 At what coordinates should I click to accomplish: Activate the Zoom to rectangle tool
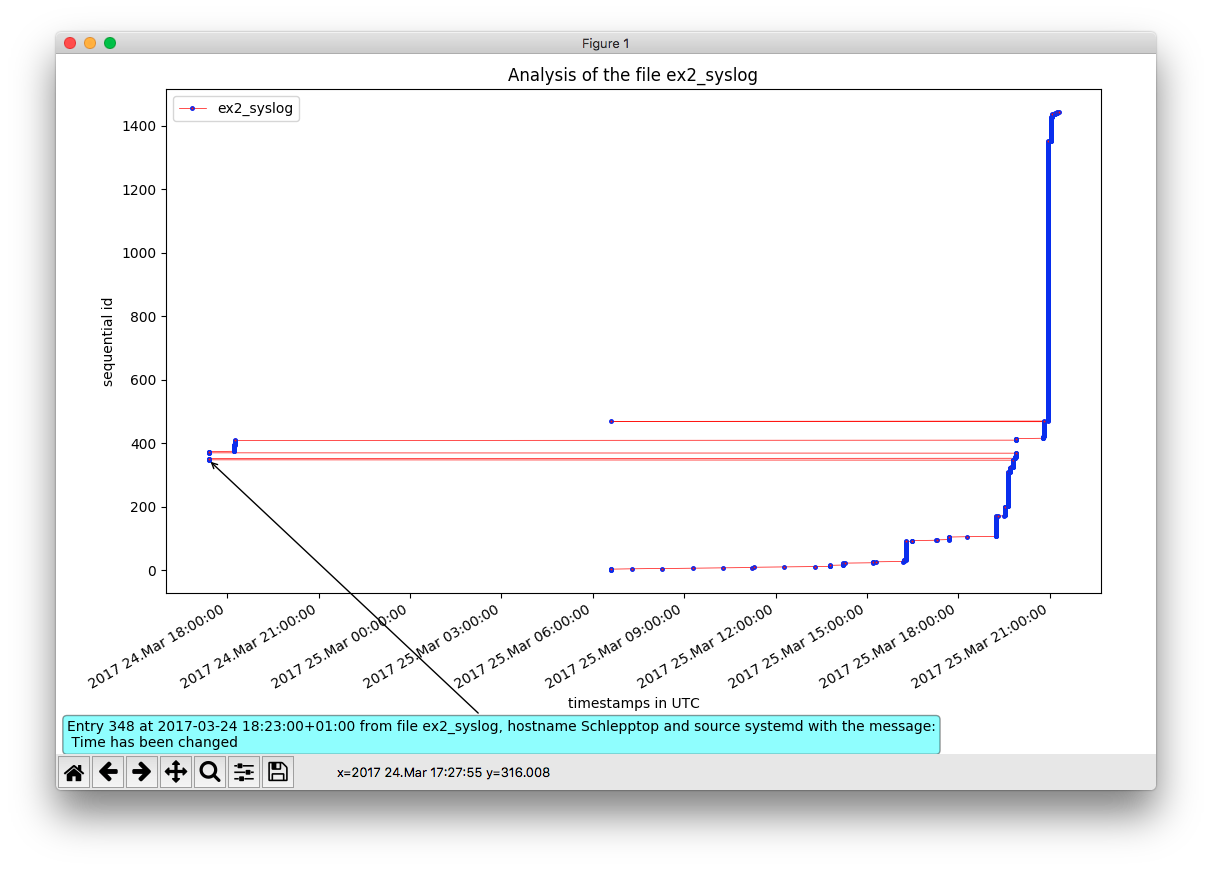tap(210, 772)
